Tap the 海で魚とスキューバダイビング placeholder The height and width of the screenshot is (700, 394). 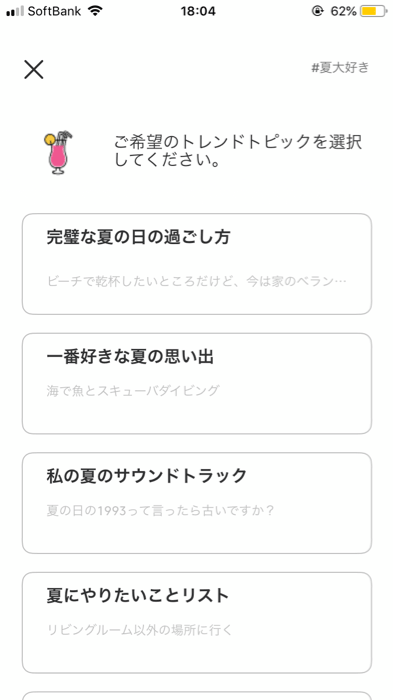pyautogui.click(x=133, y=391)
